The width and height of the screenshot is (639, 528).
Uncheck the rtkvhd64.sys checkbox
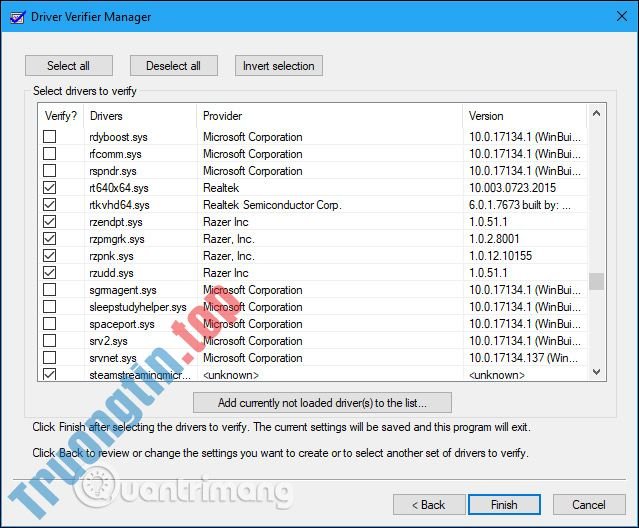coord(50,205)
